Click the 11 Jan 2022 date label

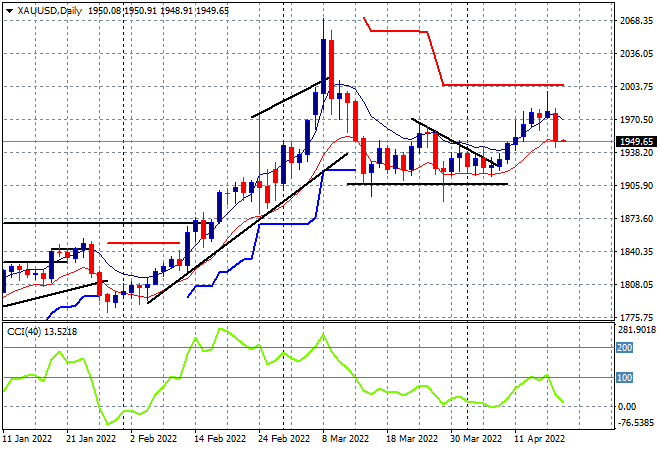[x=27, y=439]
